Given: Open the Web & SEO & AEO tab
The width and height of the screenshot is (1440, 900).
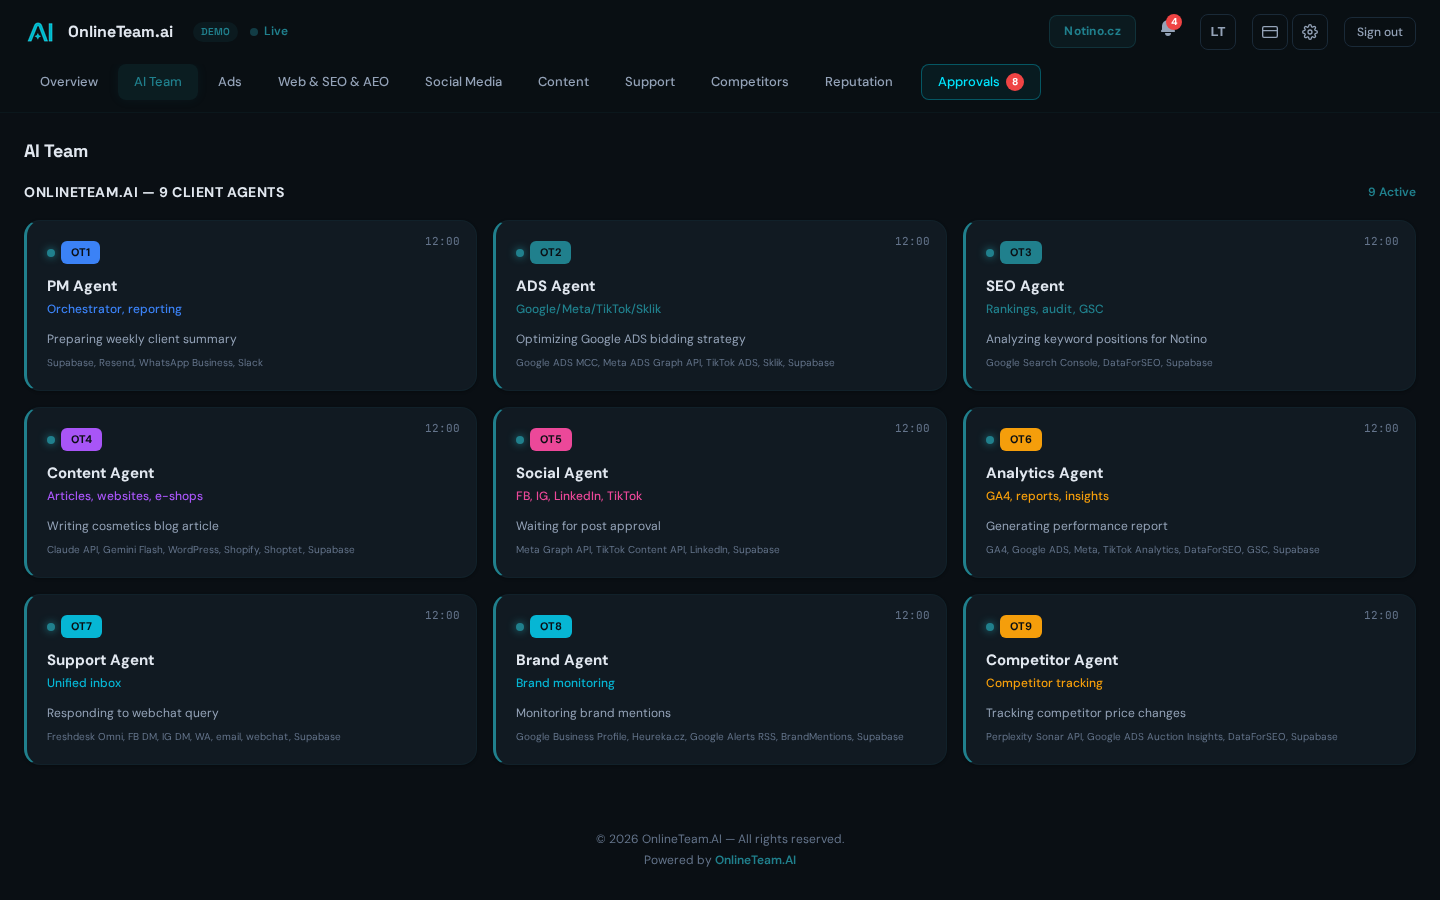Looking at the screenshot, I should (333, 82).
